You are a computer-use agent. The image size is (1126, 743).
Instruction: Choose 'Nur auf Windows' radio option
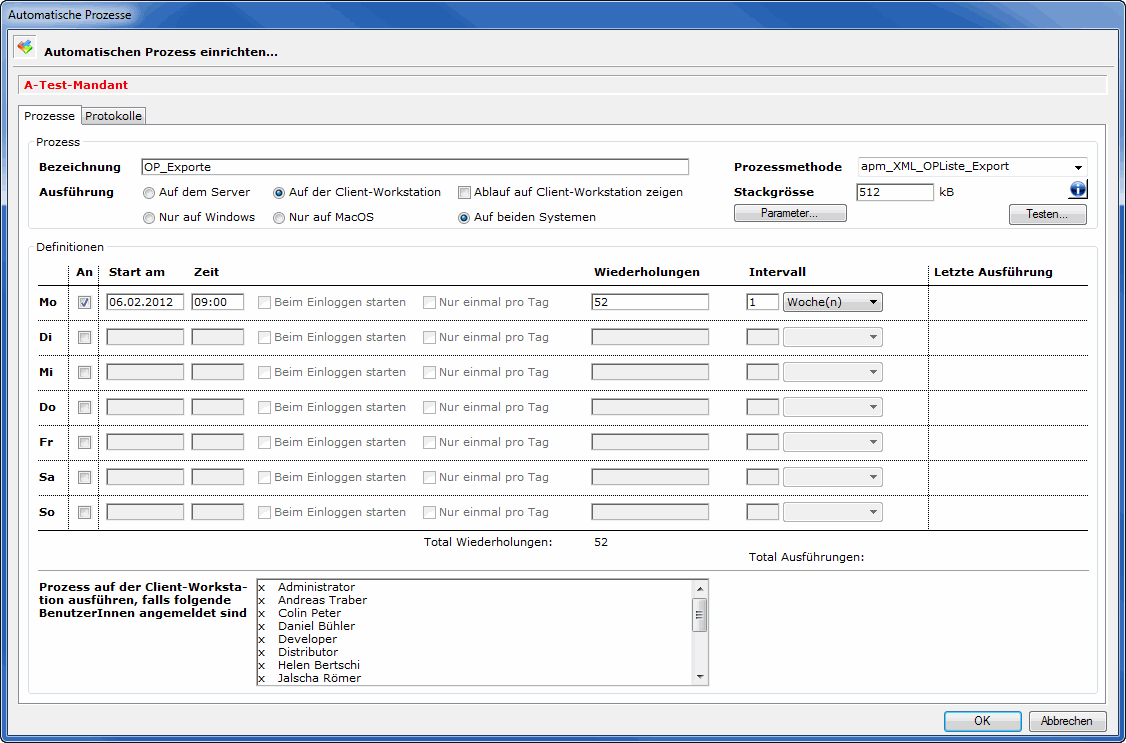[149, 217]
